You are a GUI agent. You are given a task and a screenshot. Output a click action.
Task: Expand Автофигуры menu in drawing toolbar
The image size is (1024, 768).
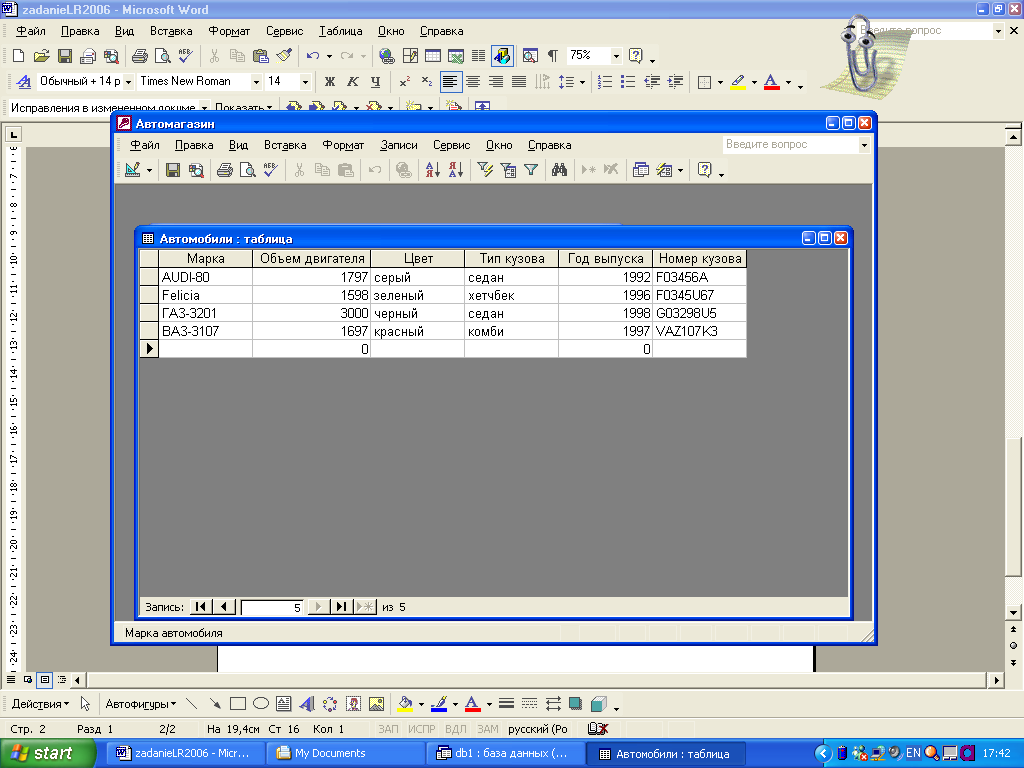pyautogui.click(x=140, y=704)
